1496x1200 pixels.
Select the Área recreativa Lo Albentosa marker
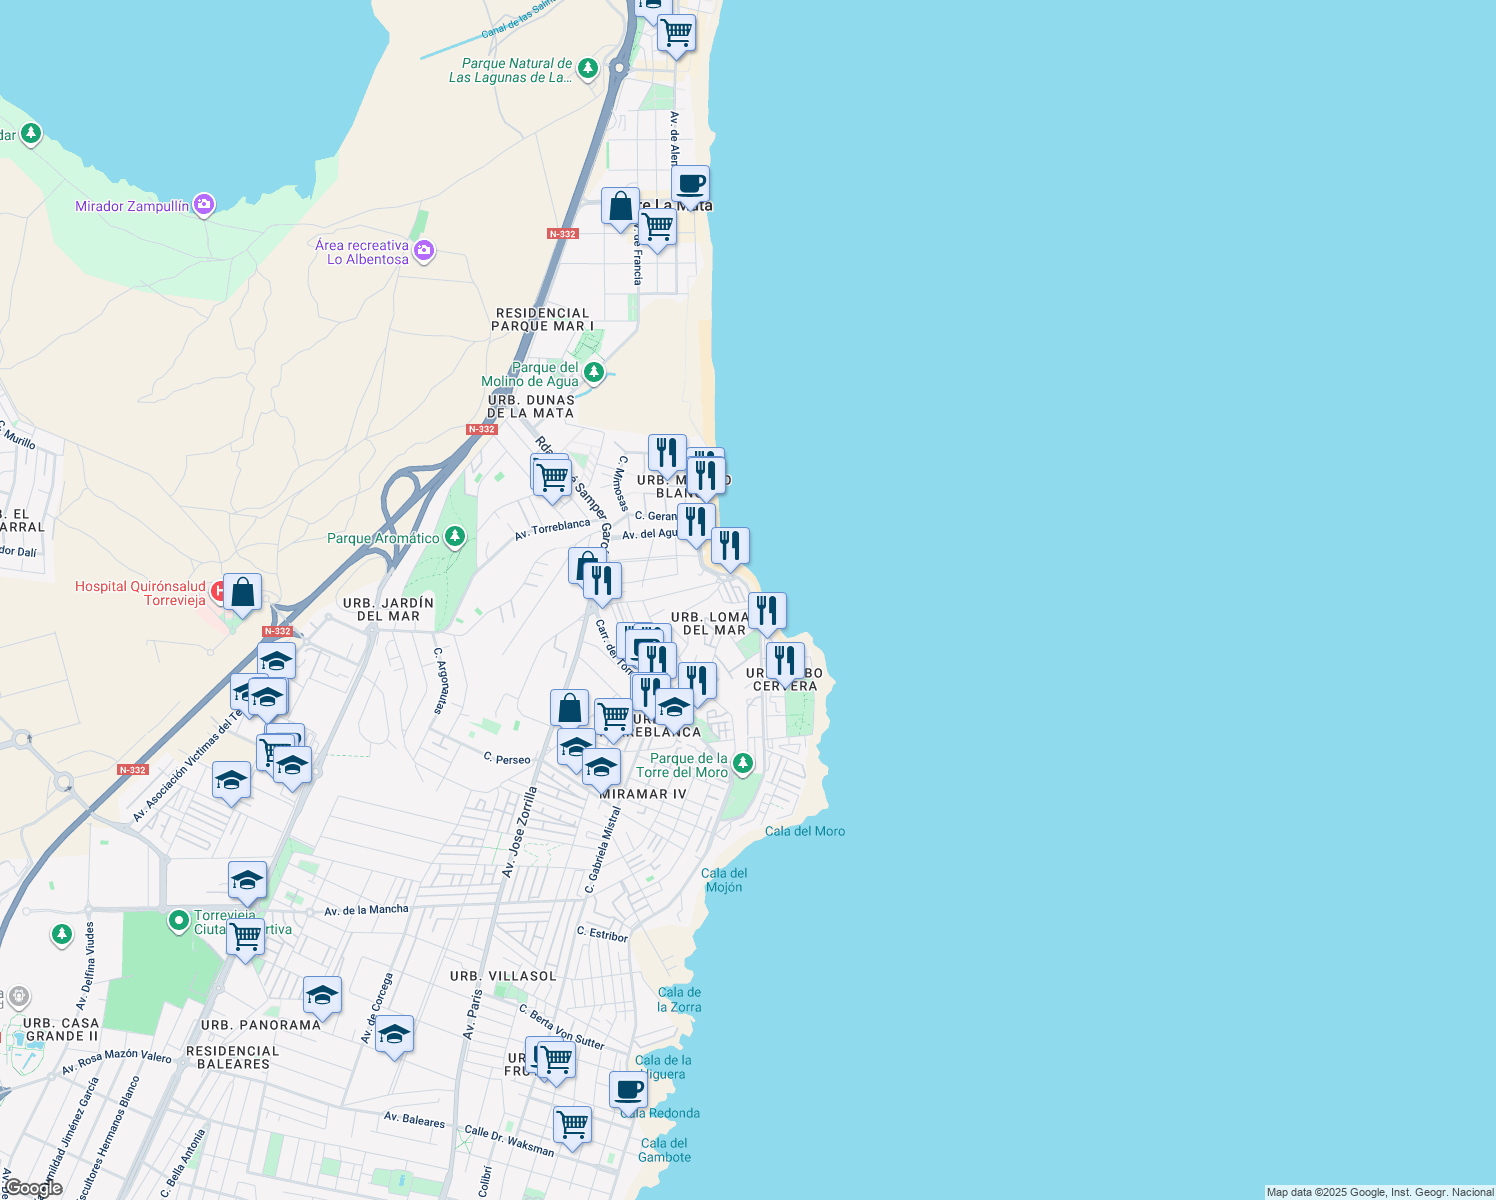pyautogui.click(x=424, y=250)
